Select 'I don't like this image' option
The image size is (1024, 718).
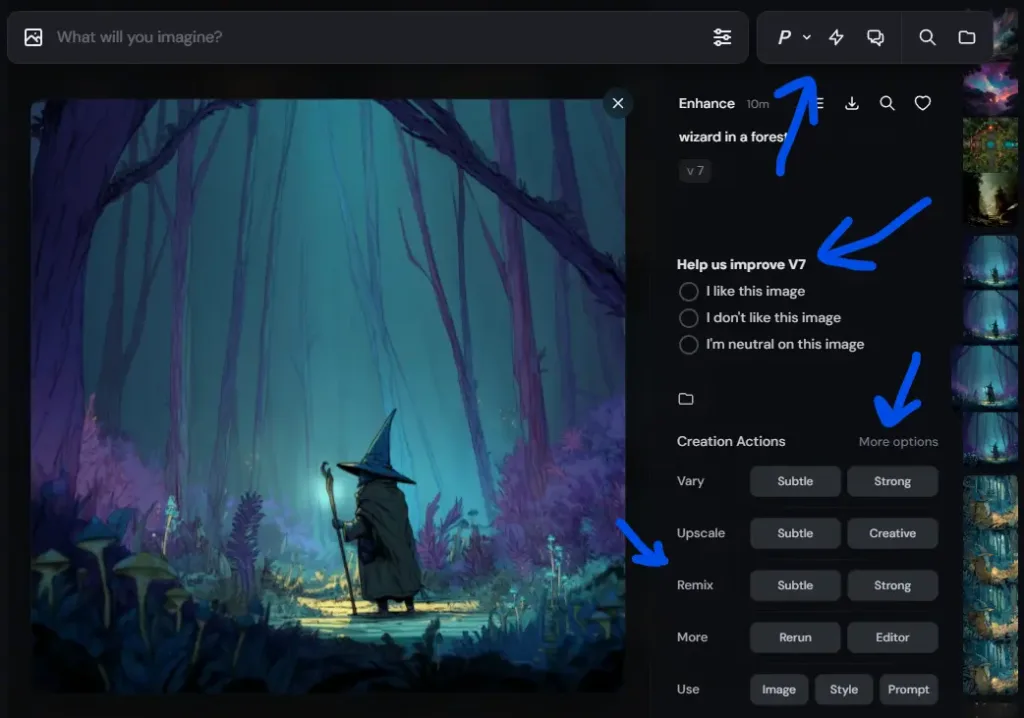(688, 318)
